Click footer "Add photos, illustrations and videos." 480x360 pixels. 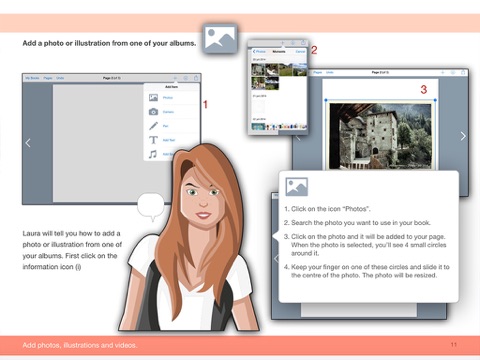coord(80,345)
